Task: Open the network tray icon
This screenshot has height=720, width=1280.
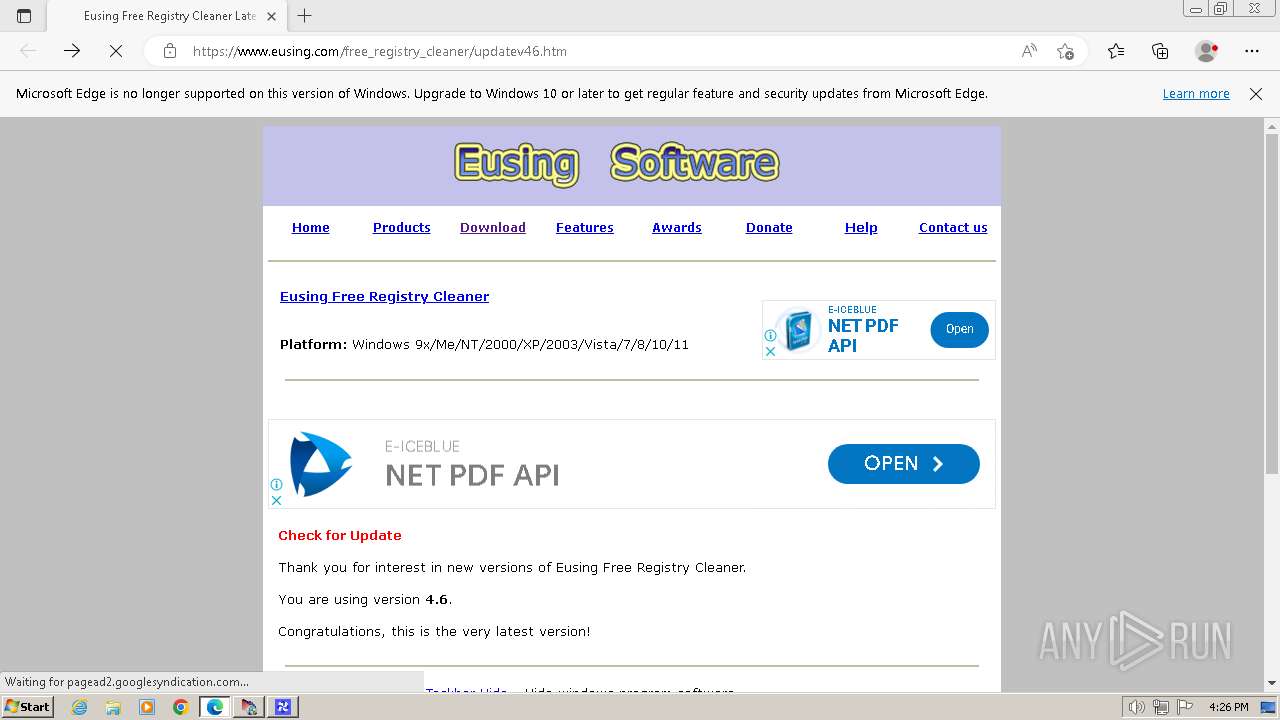Action: pyautogui.click(x=1160, y=707)
